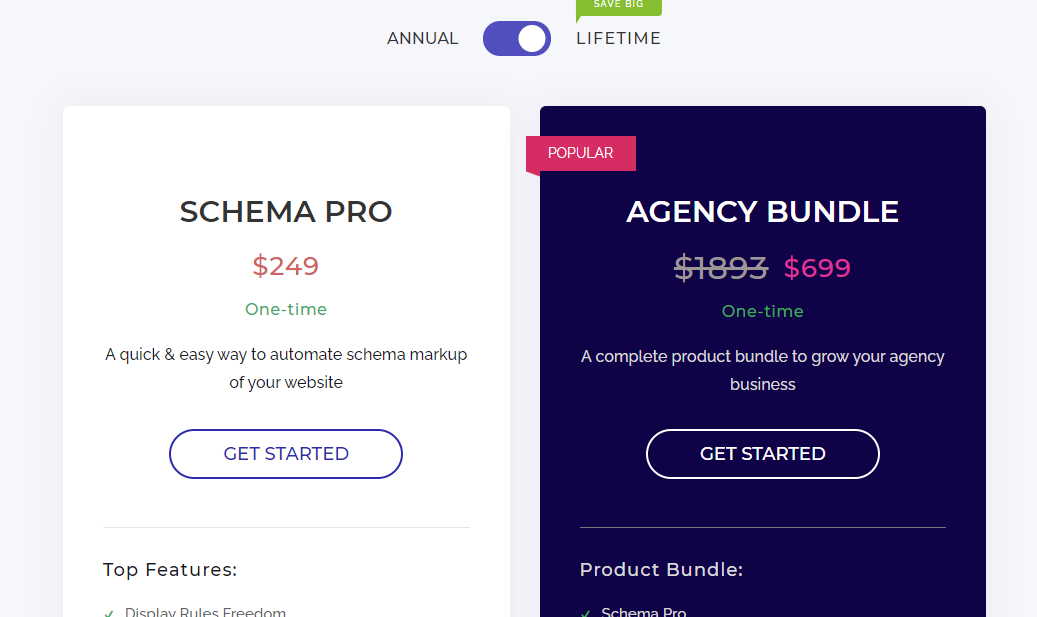The width and height of the screenshot is (1037, 617).
Task: Click checkmark beside Schema Pro bundle item
Action: point(586,612)
